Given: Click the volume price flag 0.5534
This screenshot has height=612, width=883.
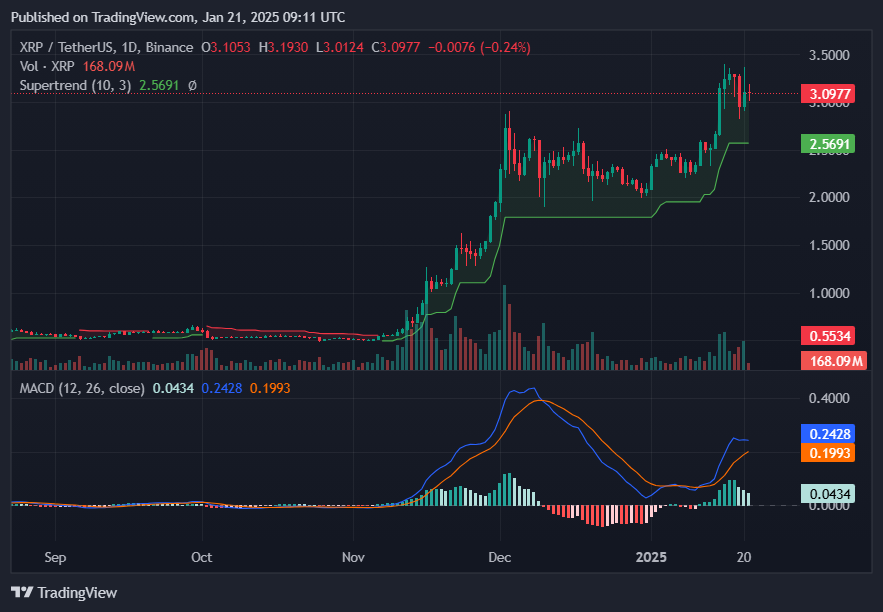Looking at the screenshot, I should pyautogui.click(x=829, y=336).
